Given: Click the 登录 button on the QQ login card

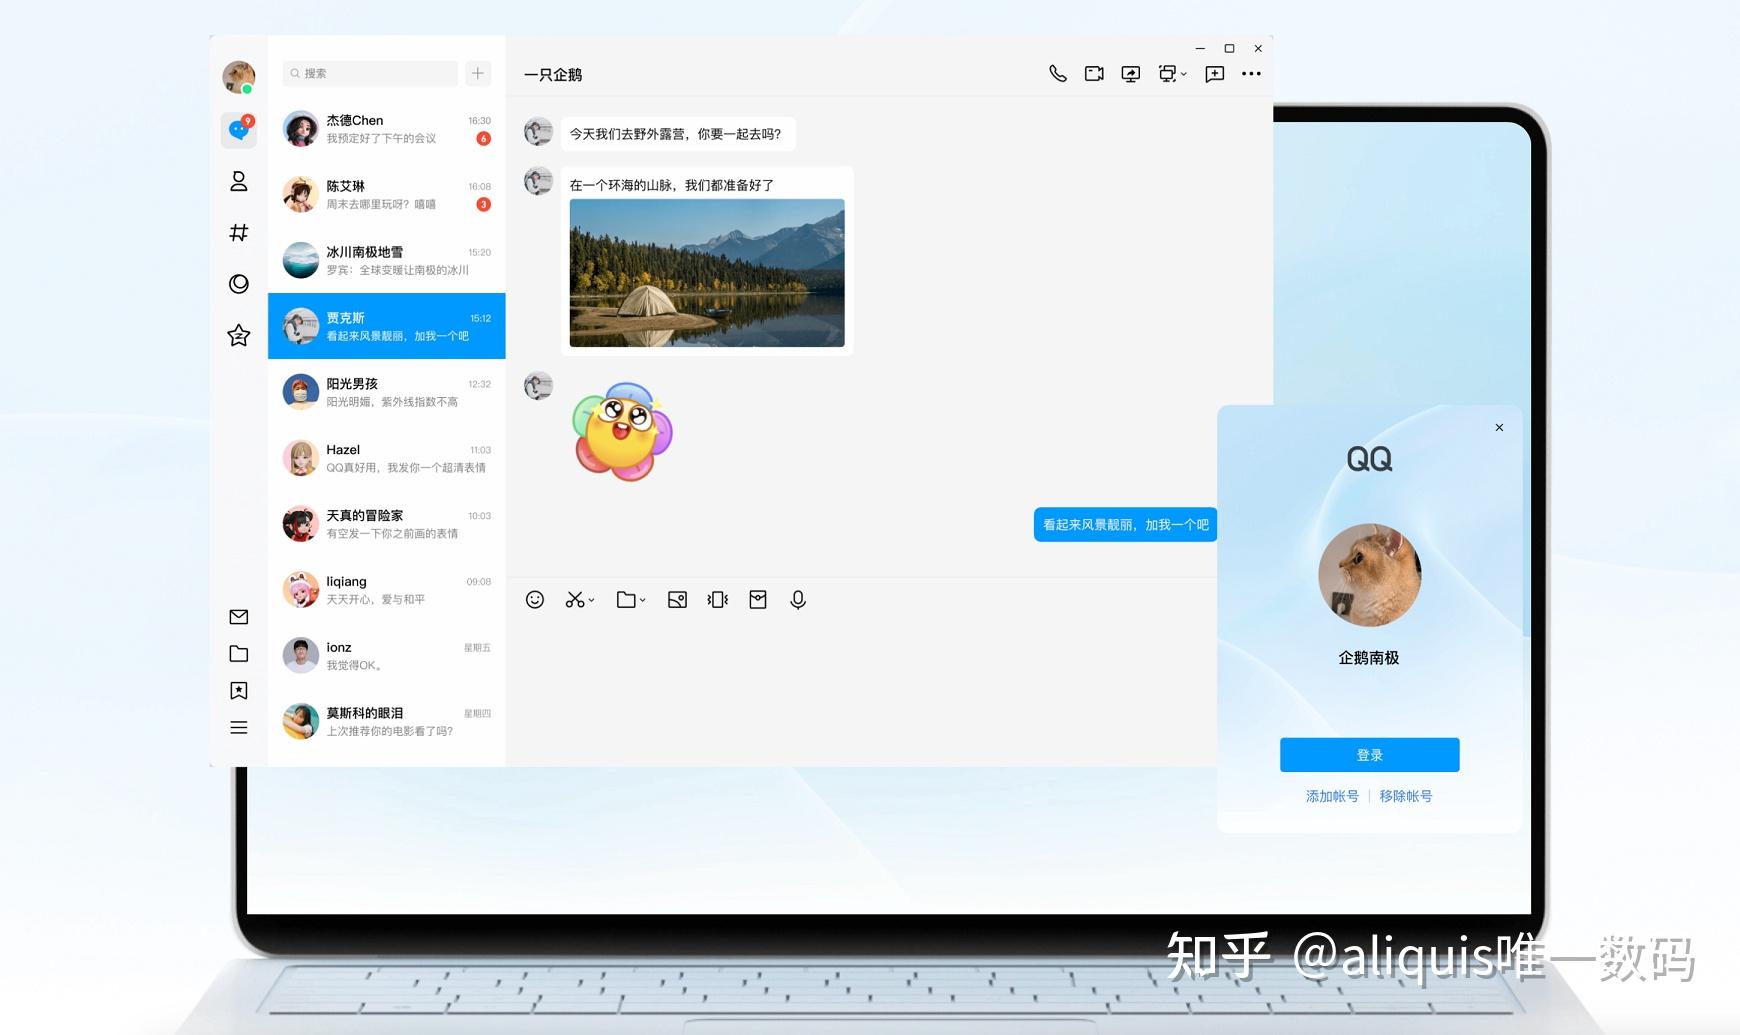Looking at the screenshot, I should click(x=1369, y=754).
